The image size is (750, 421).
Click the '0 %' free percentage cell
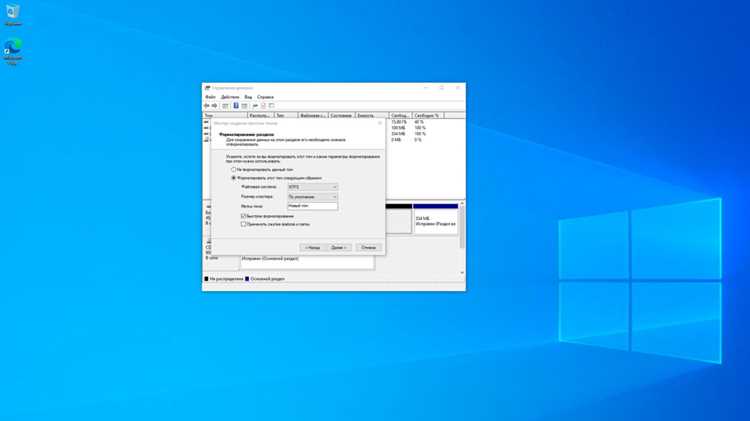tap(418, 140)
